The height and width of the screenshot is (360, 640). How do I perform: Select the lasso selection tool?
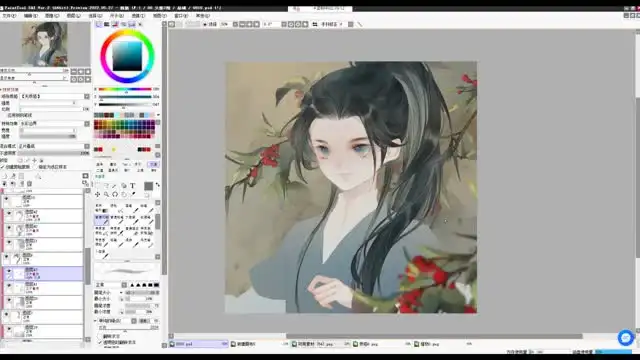coord(106,186)
